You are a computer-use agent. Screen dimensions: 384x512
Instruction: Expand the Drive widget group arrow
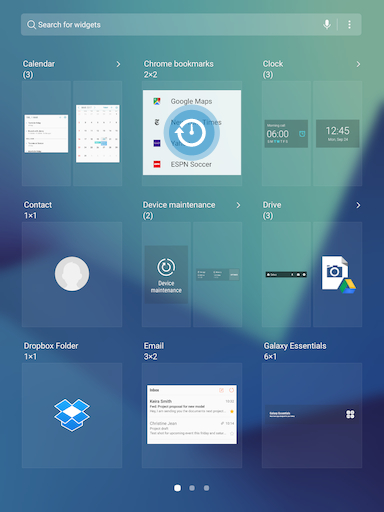click(358, 205)
